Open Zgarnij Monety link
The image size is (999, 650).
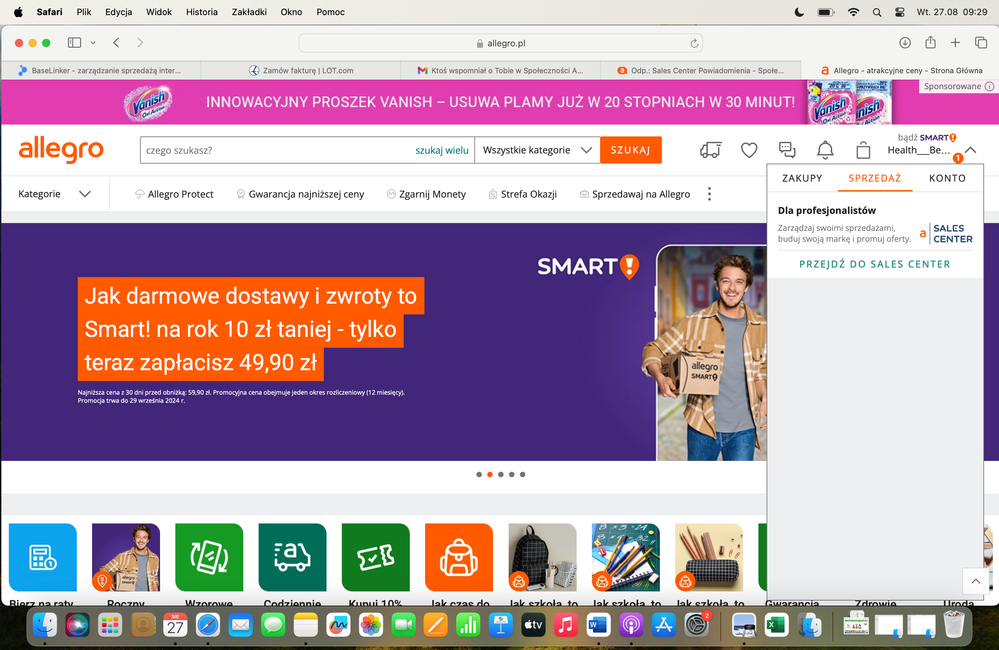pos(426,194)
